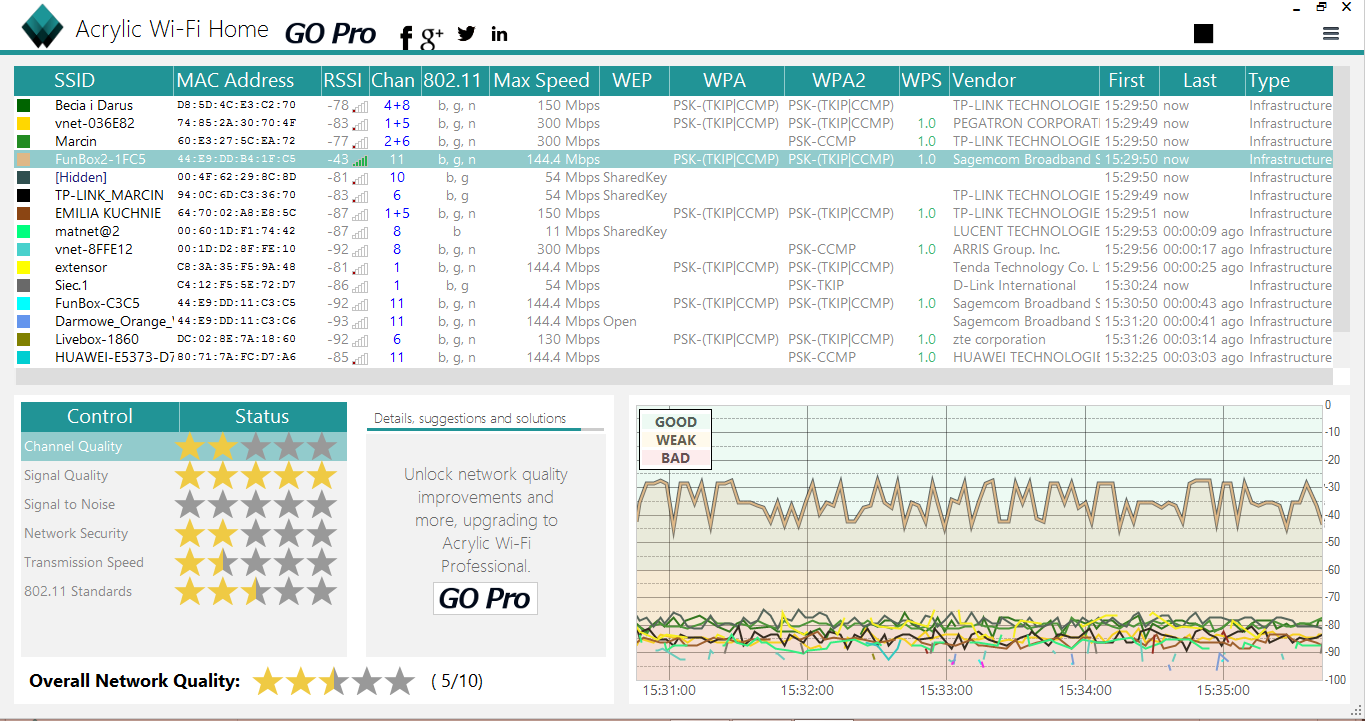
Task: Select the [Hidden] network row
Action: pos(674,177)
